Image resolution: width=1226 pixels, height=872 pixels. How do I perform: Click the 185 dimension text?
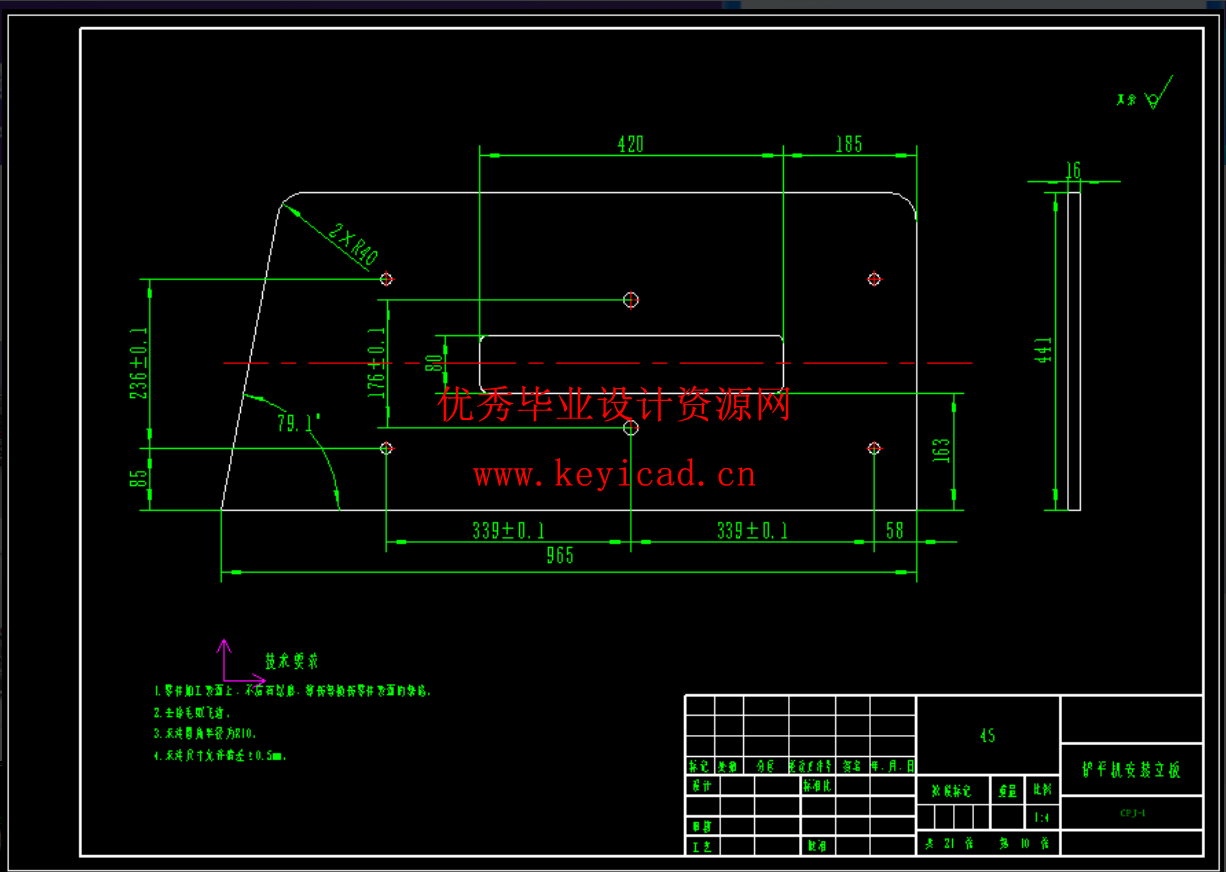click(848, 145)
